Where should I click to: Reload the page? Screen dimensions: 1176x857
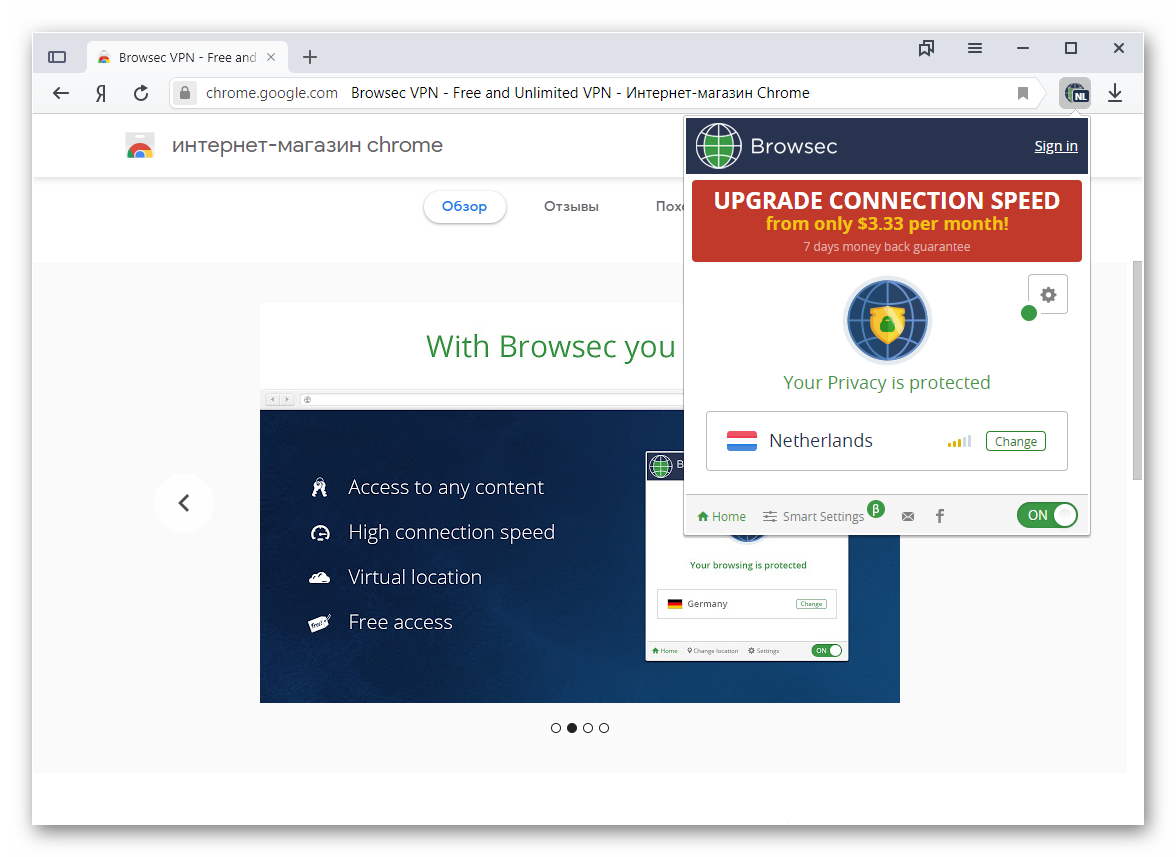pyautogui.click(x=141, y=93)
